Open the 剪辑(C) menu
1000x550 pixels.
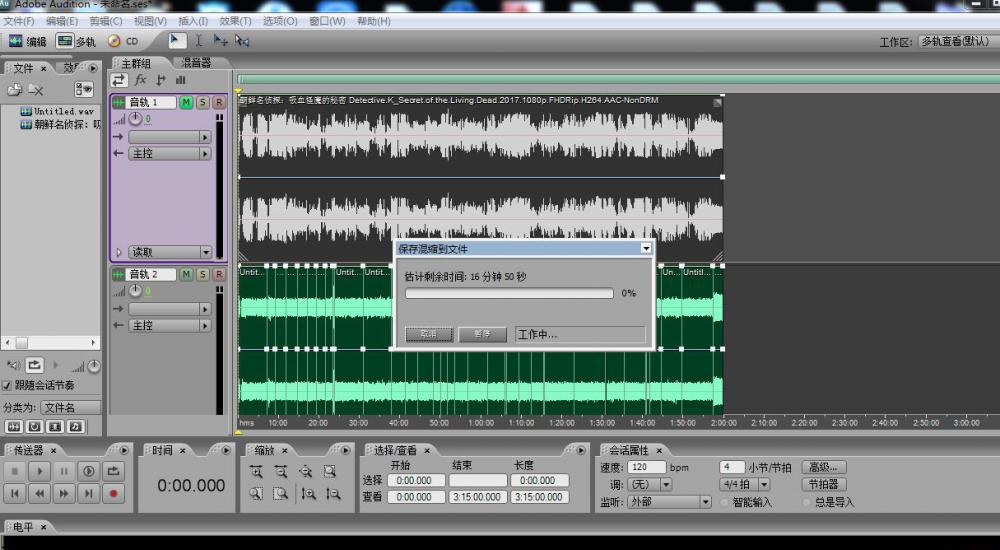105,21
